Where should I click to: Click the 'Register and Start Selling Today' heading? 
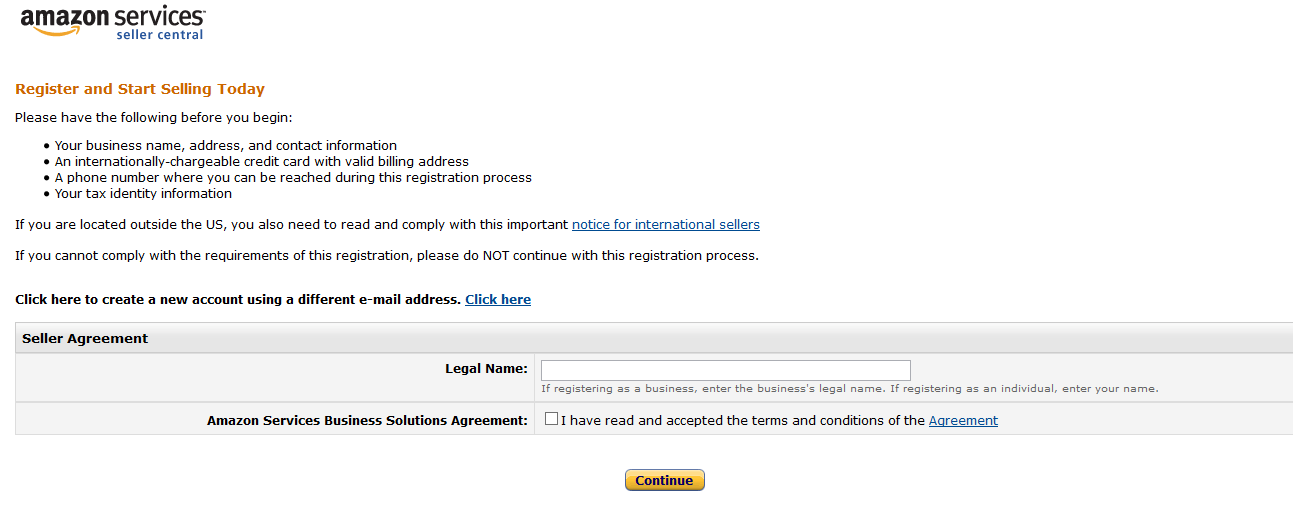point(140,89)
